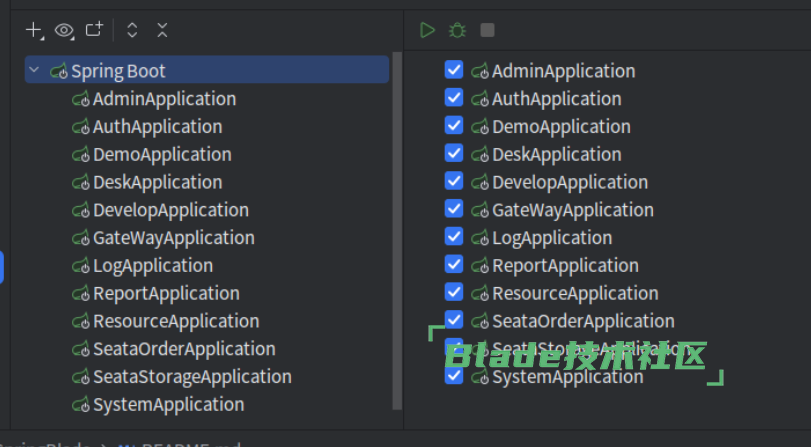Click GateWayApplication label in right panel
The width and height of the screenshot is (811, 447).
573,210
